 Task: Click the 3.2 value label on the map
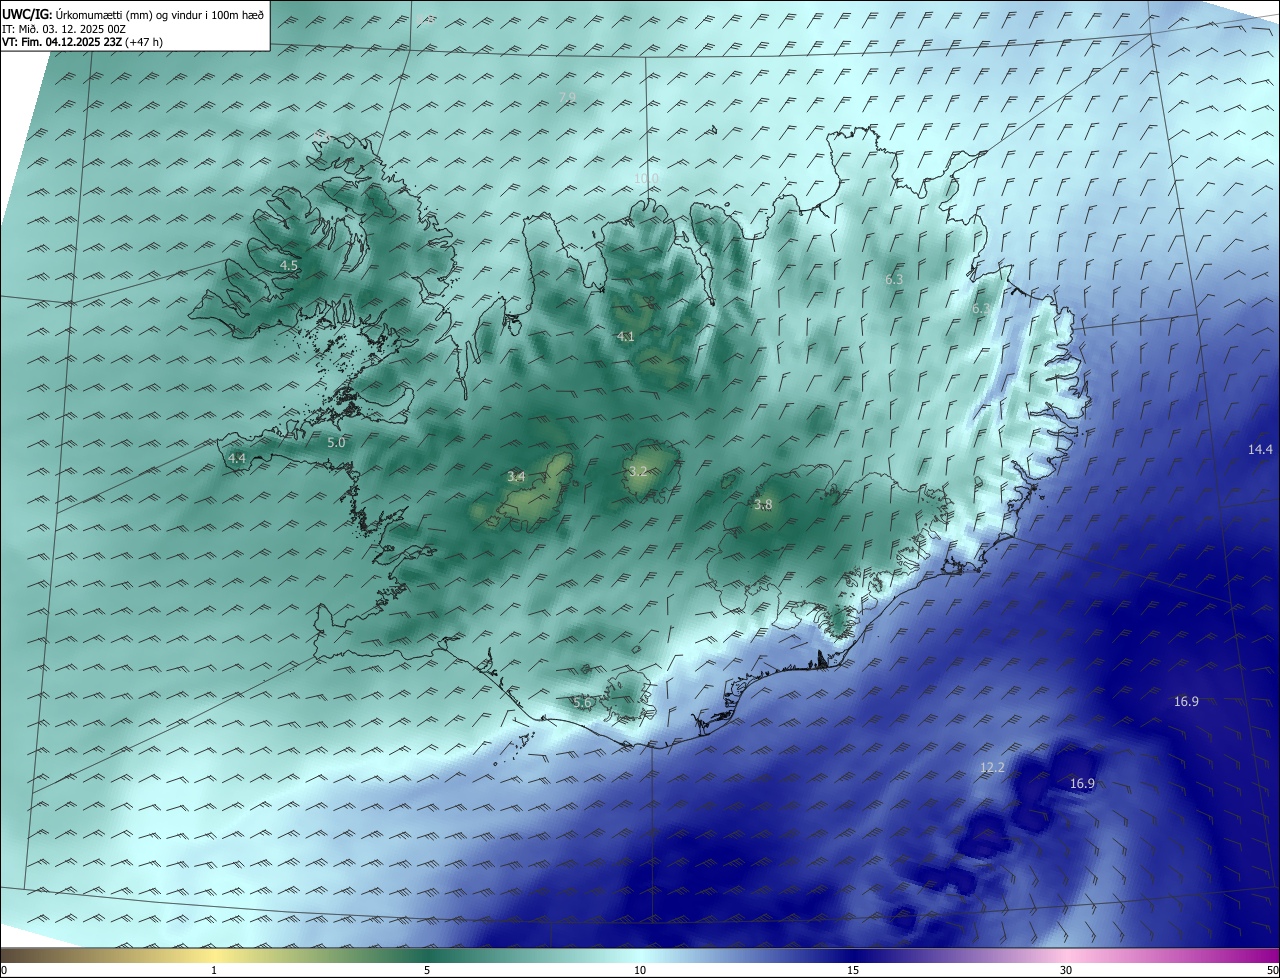(x=638, y=471)
